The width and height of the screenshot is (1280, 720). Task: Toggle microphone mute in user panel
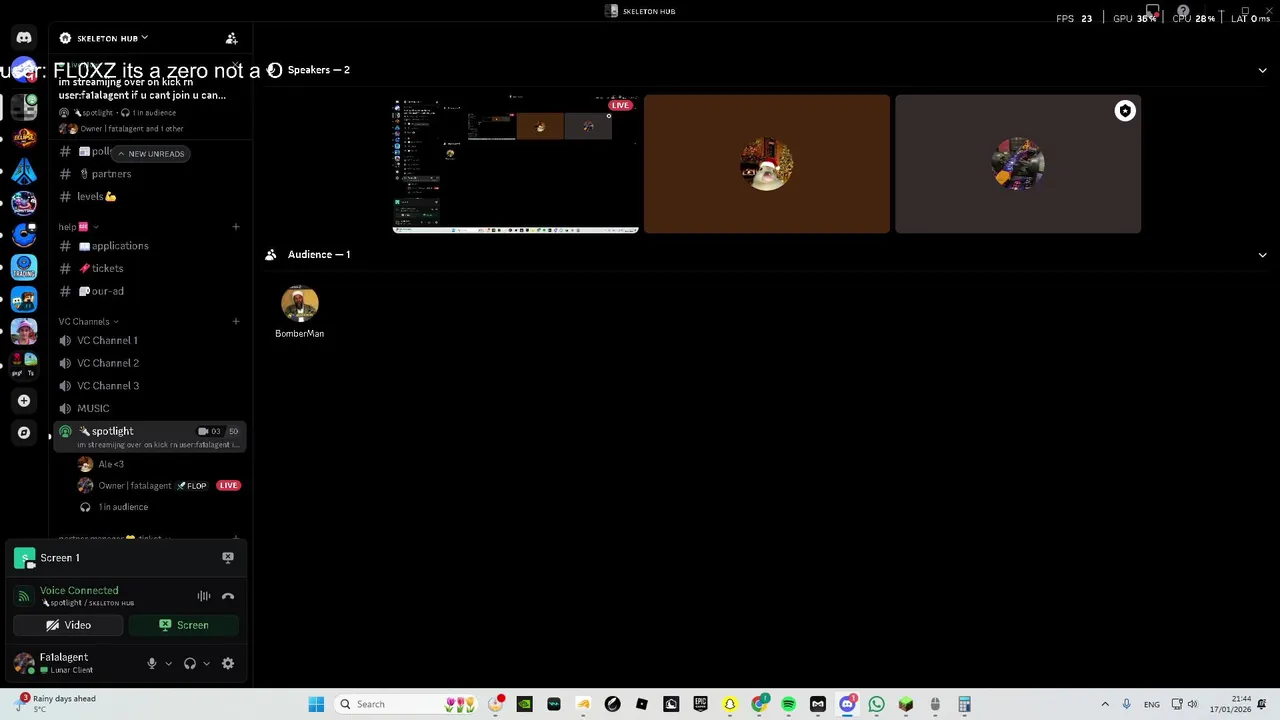pyautogui.click(x=152, y=663)
